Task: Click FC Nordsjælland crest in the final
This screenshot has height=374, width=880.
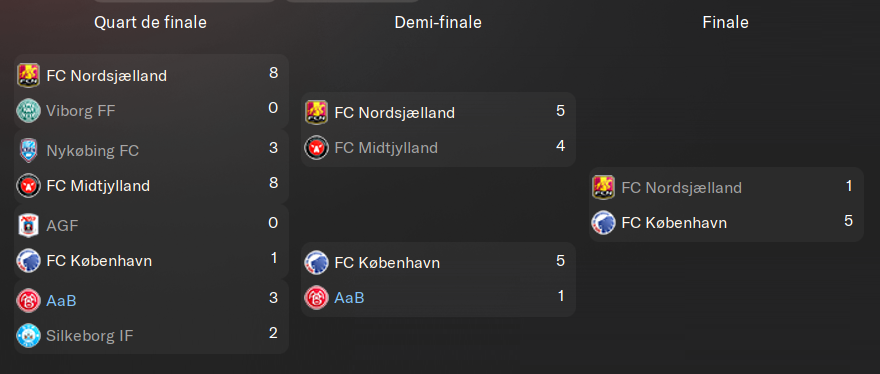Action: pos(603,187)
